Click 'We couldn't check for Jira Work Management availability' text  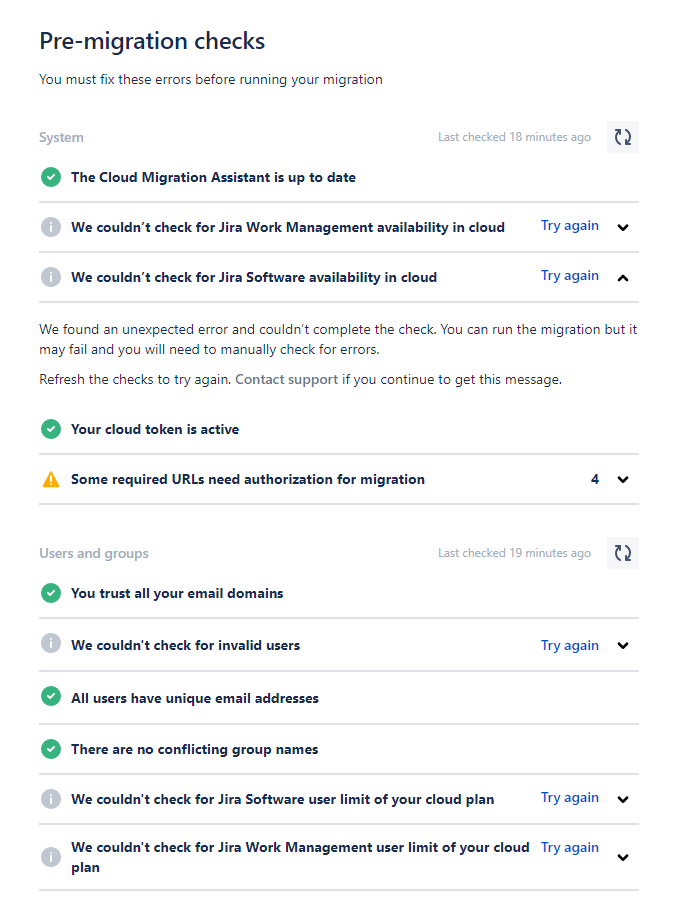[288, 227]
